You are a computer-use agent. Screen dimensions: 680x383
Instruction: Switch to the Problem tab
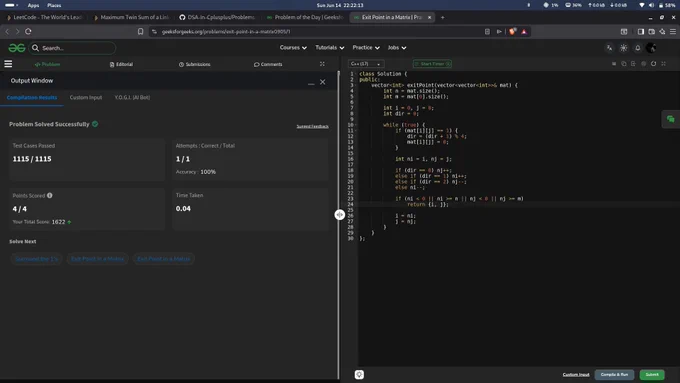pyautogui.click(x=47, y=64)
